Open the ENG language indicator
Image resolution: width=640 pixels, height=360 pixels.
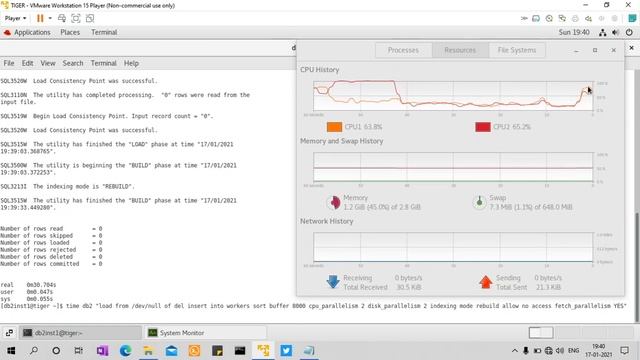[573, 351]
